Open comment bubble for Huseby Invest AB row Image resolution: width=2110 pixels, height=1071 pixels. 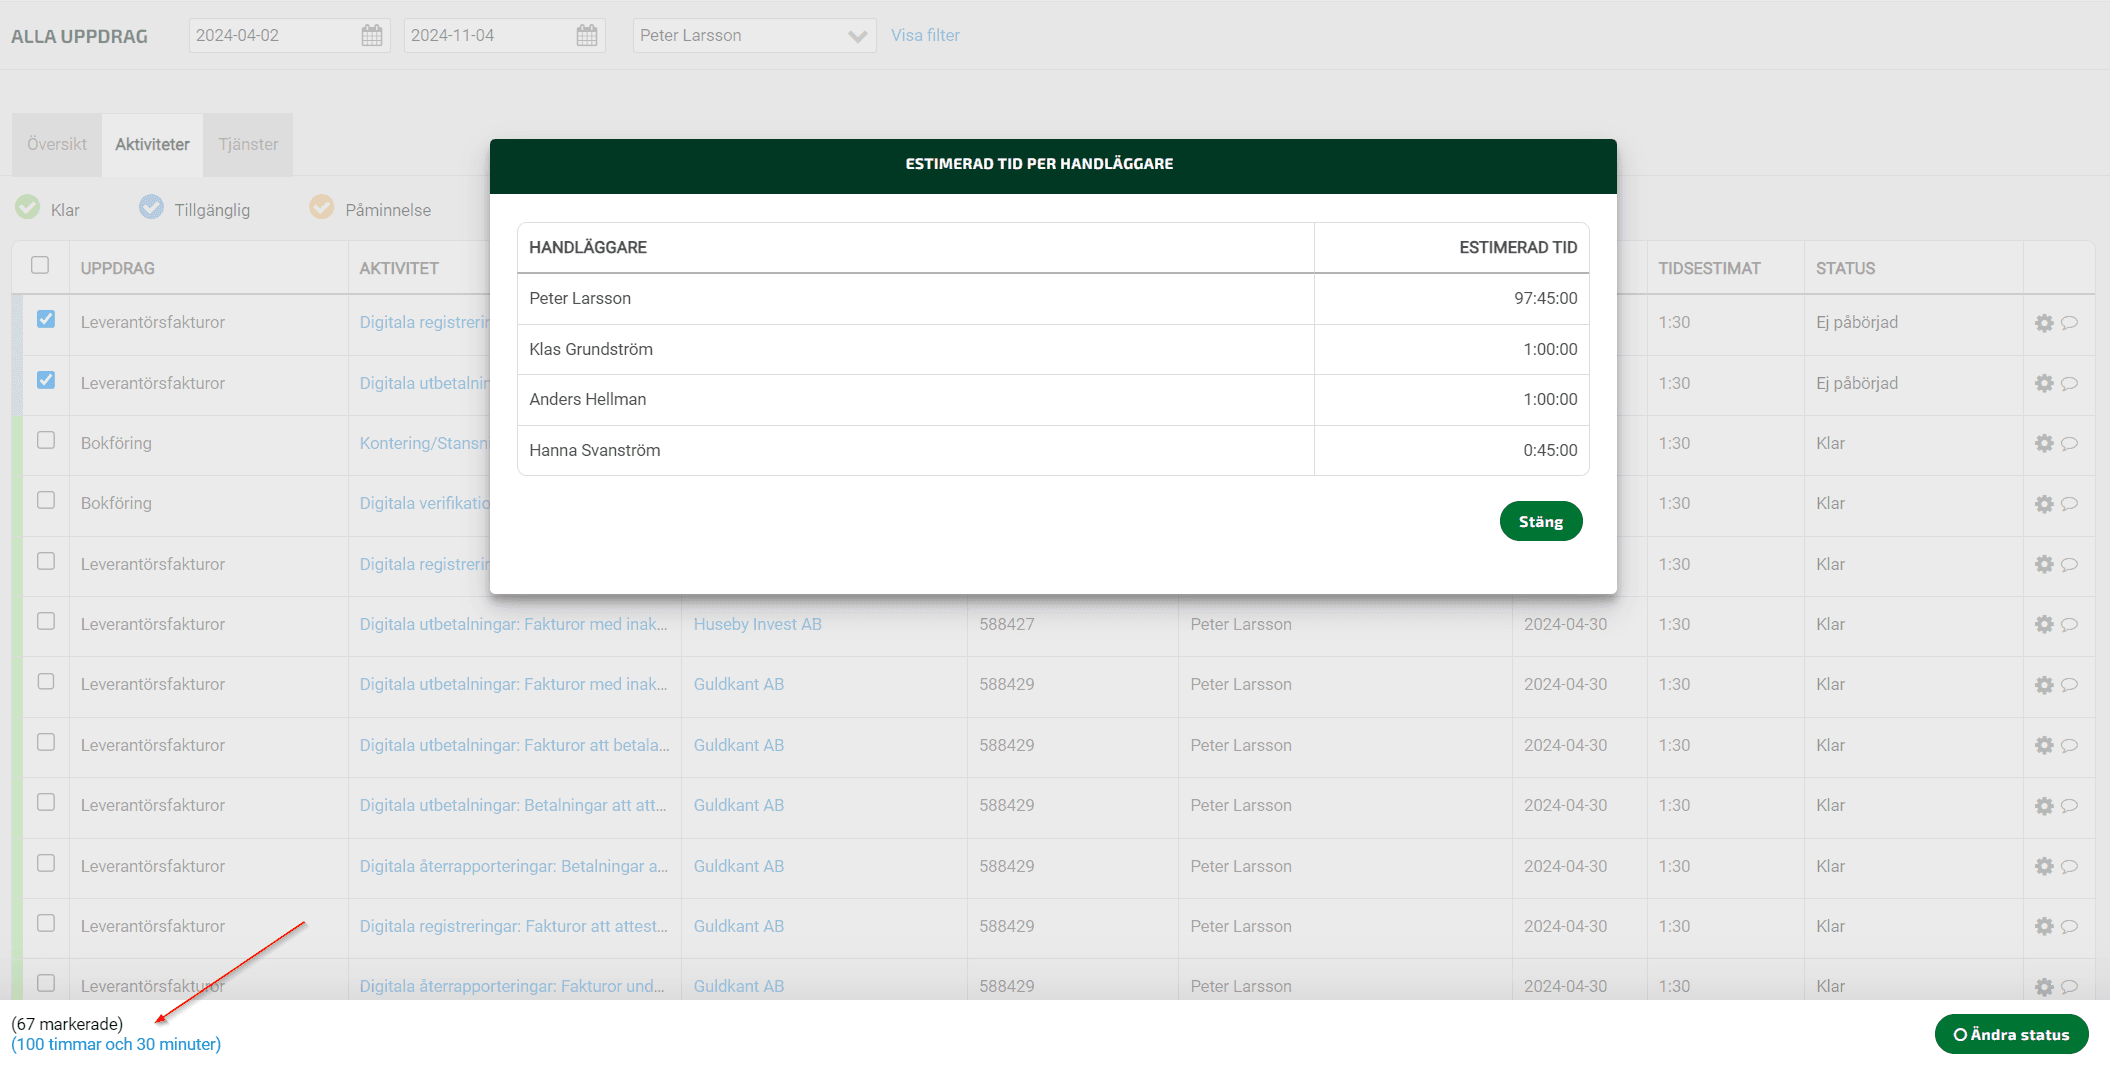point(2070,625)
